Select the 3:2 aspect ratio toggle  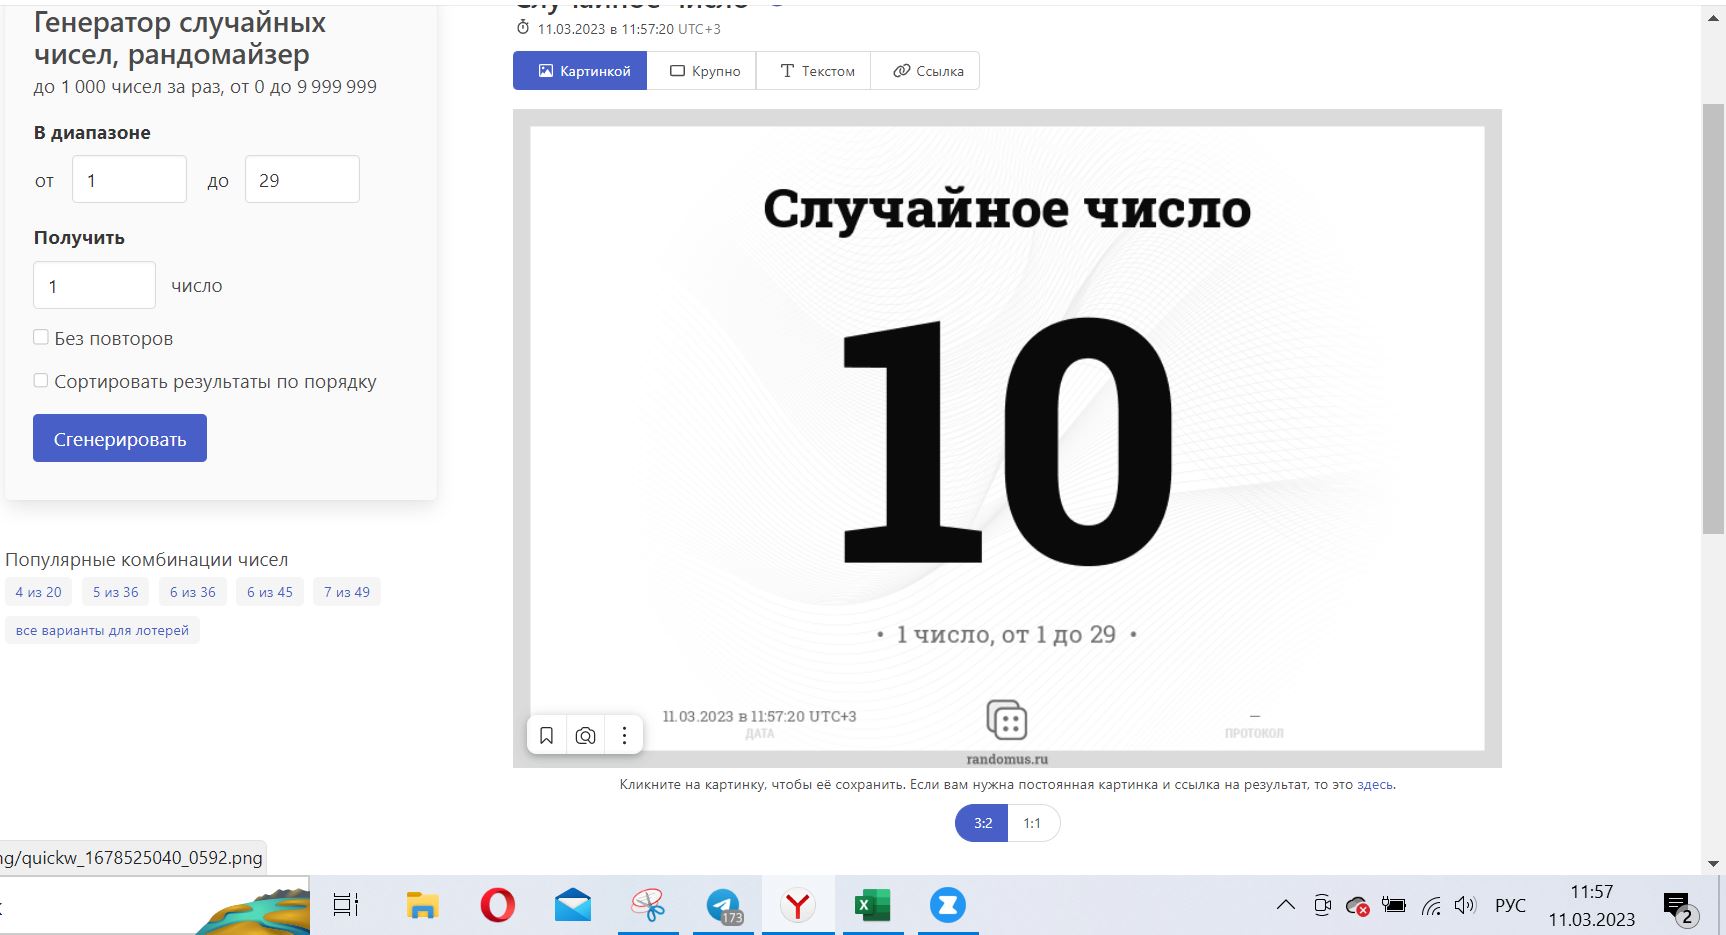pyautogui.click(x=982, y=823)
